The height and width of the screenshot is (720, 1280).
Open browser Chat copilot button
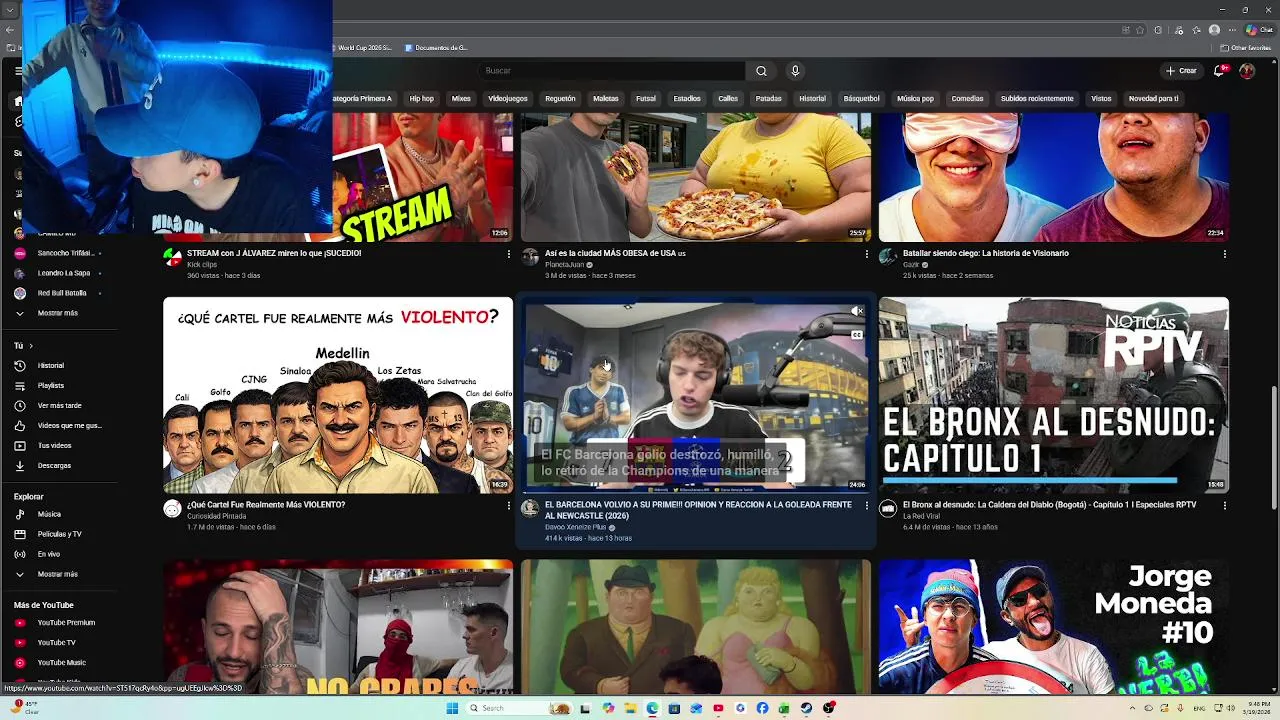(1258, 30)
